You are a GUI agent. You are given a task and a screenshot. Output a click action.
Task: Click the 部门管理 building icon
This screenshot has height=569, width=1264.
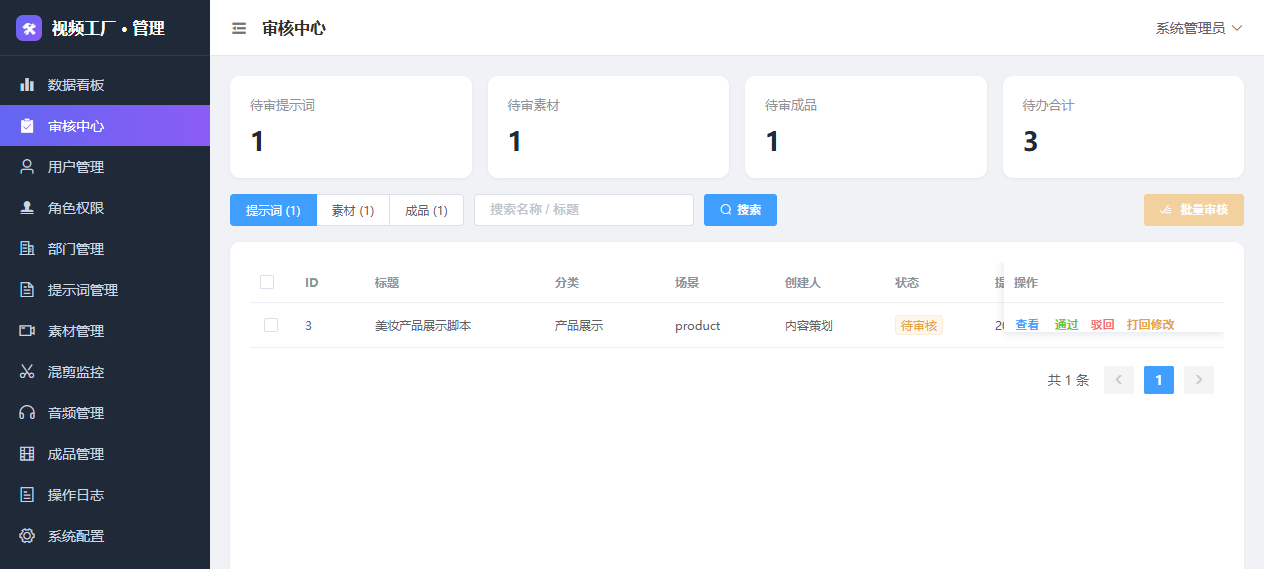tap(27, 249)
